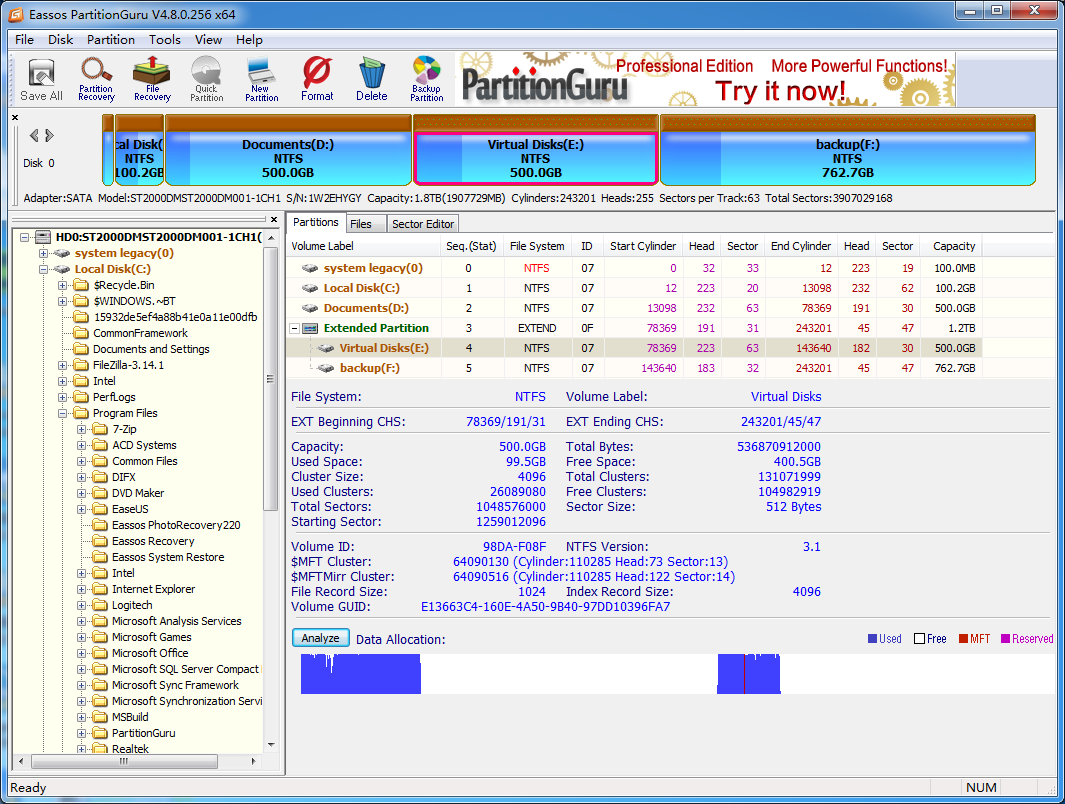Click the Used legend color swatch

[872, 639]
